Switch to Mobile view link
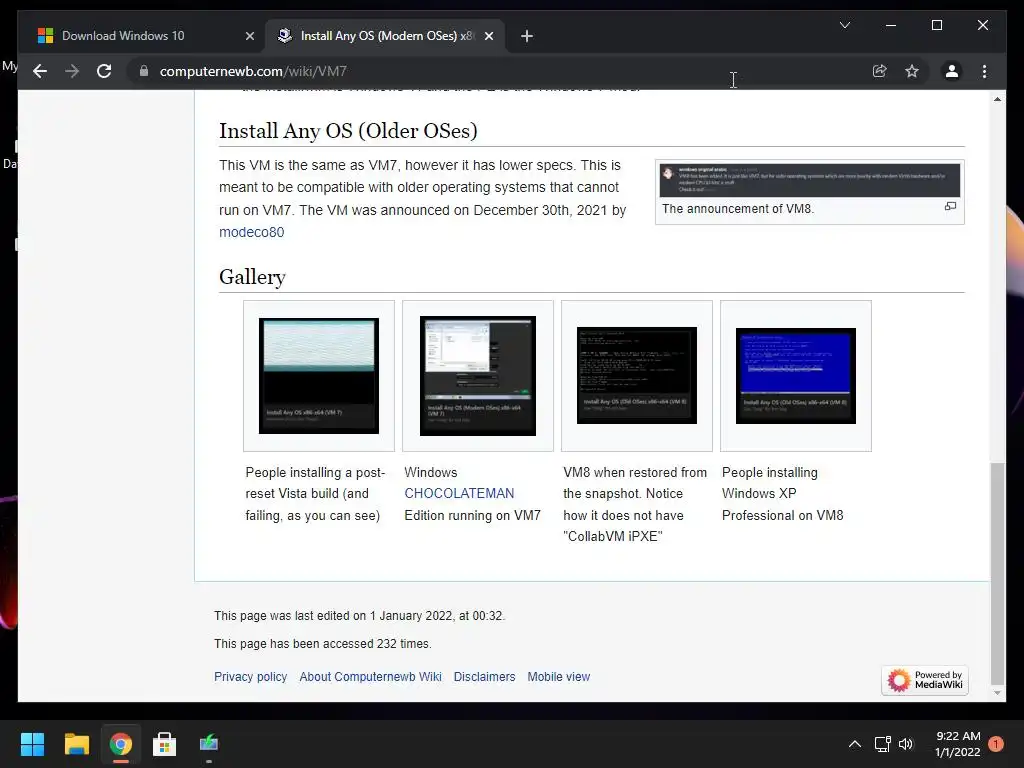Image resolution: width=1024 pixels, height=768 pixels. [x=558, y=677]
